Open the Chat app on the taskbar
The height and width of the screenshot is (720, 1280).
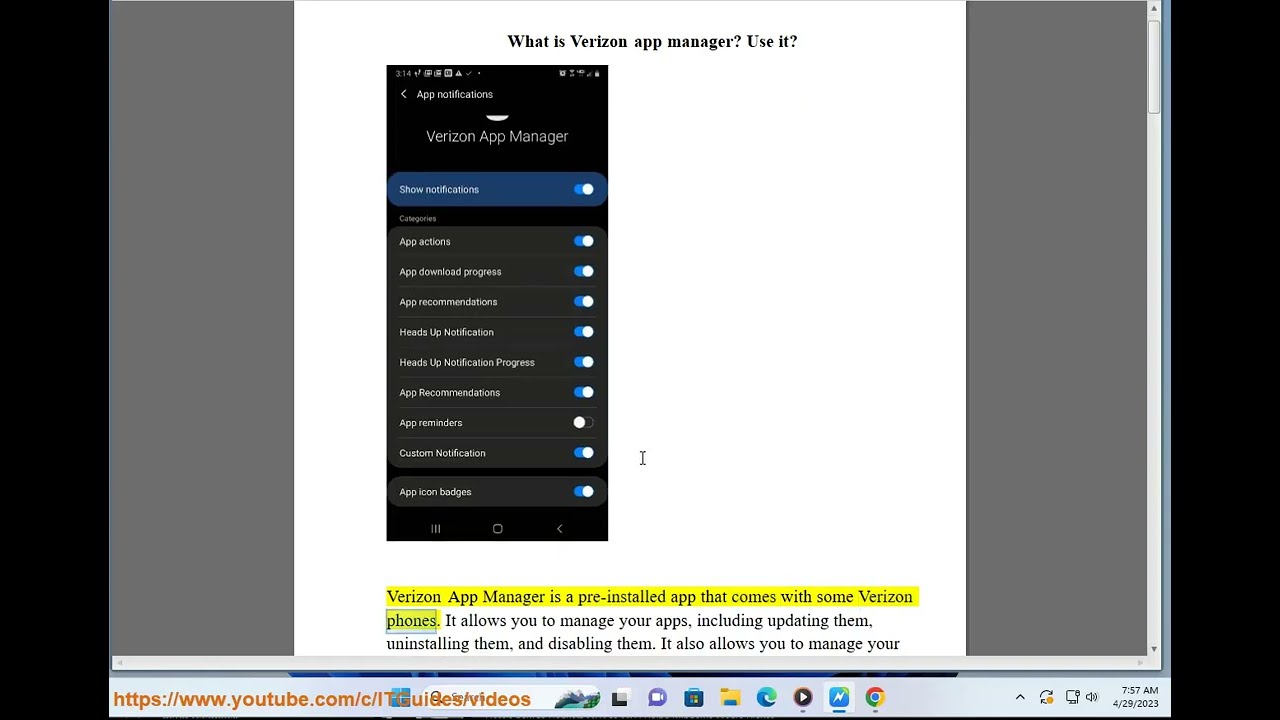click(x=657, y=698)
